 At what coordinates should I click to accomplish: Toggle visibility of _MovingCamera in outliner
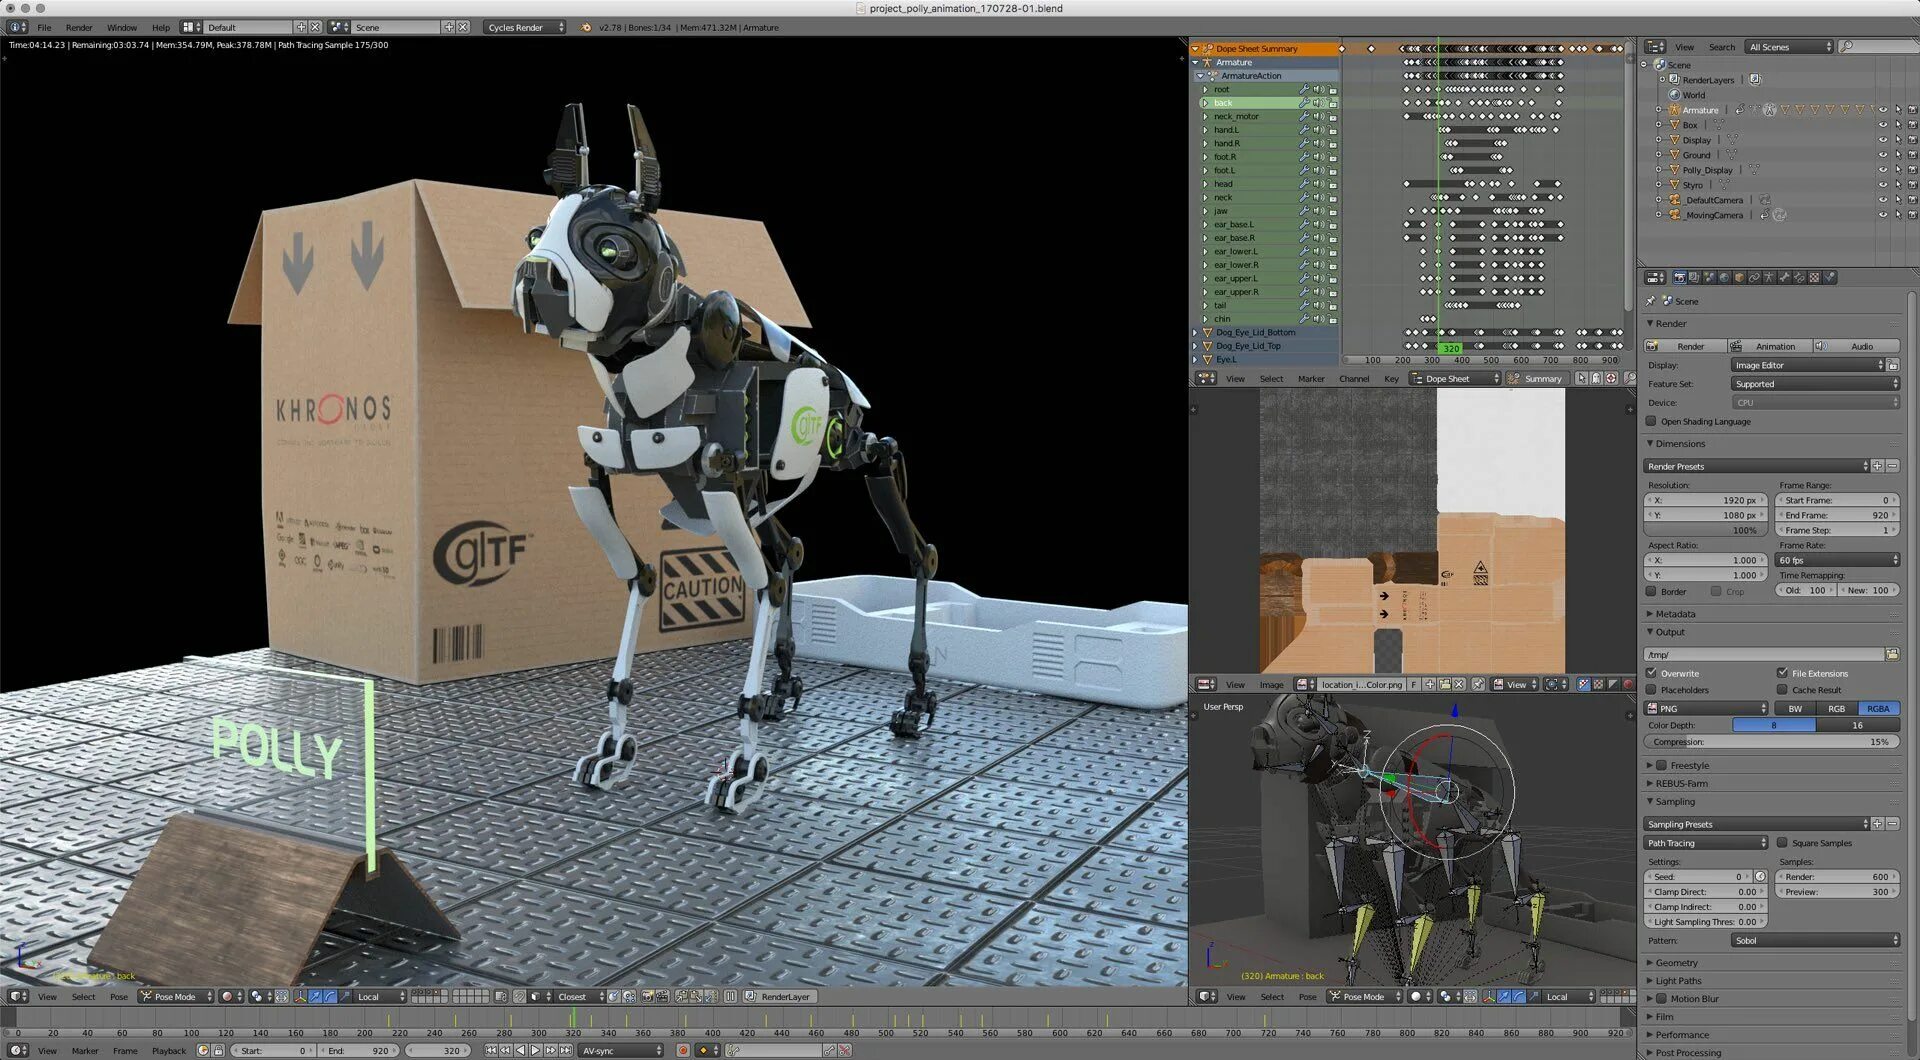1882,215
